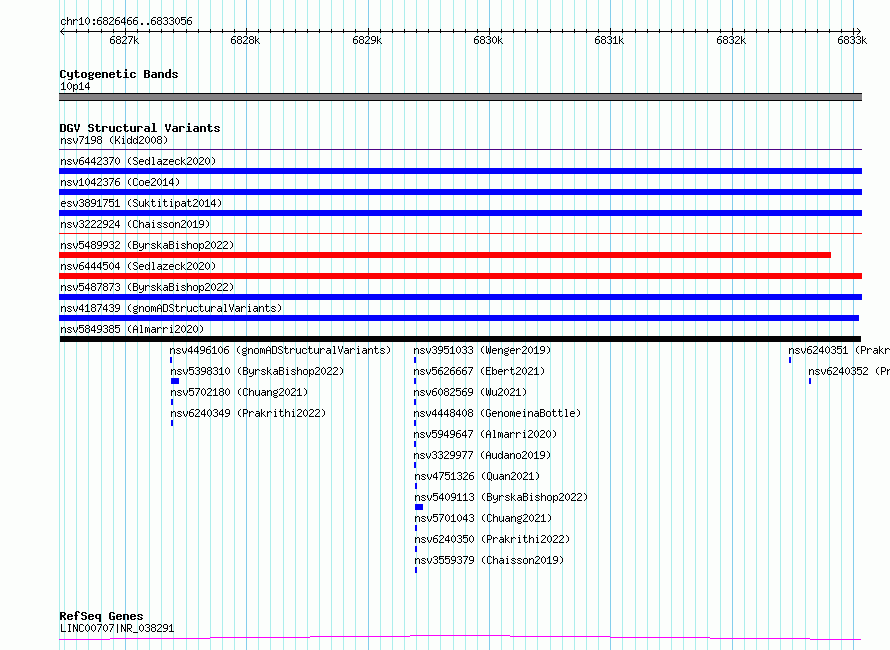The height and width of the screenshot is (650, 890).
Task: Open nsv3329977 (Audano2019) label
Action: point(482,455)
